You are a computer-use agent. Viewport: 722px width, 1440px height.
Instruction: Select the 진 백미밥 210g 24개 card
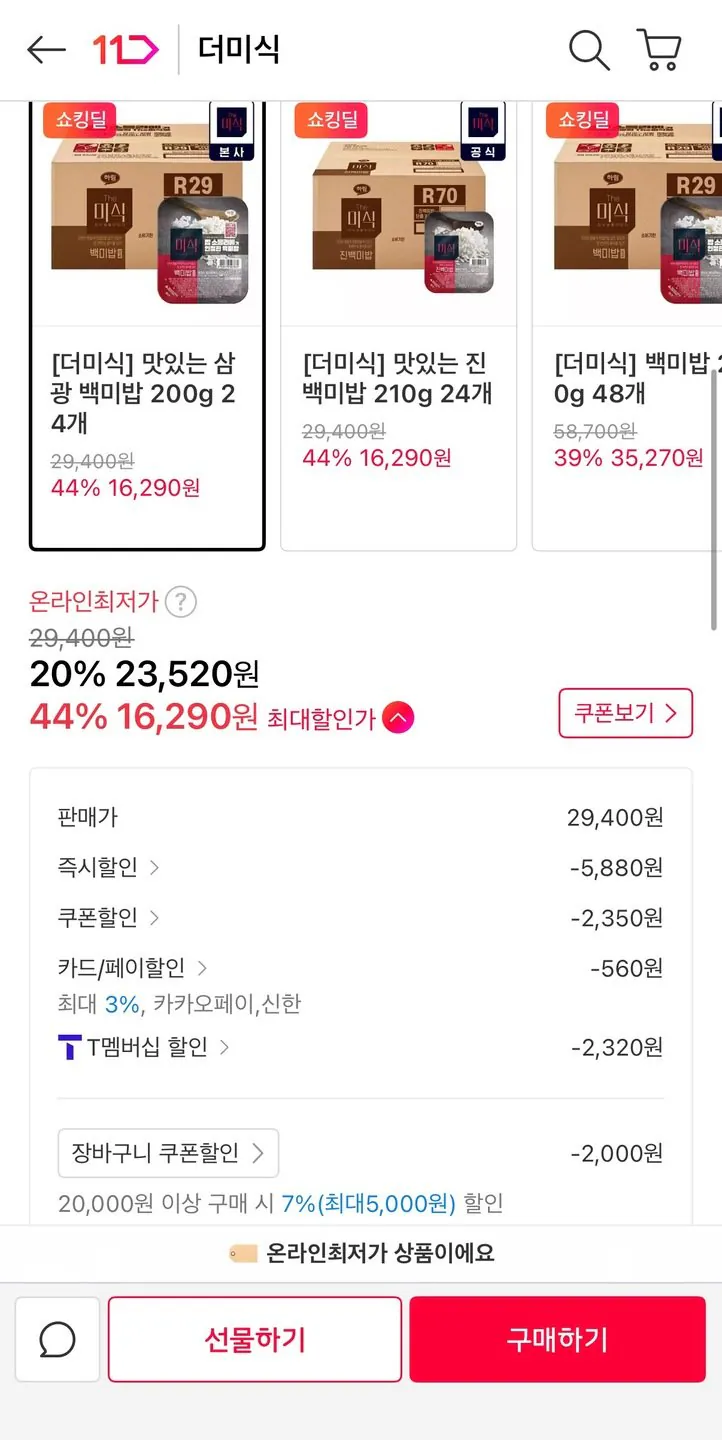[x=398, y=325]
